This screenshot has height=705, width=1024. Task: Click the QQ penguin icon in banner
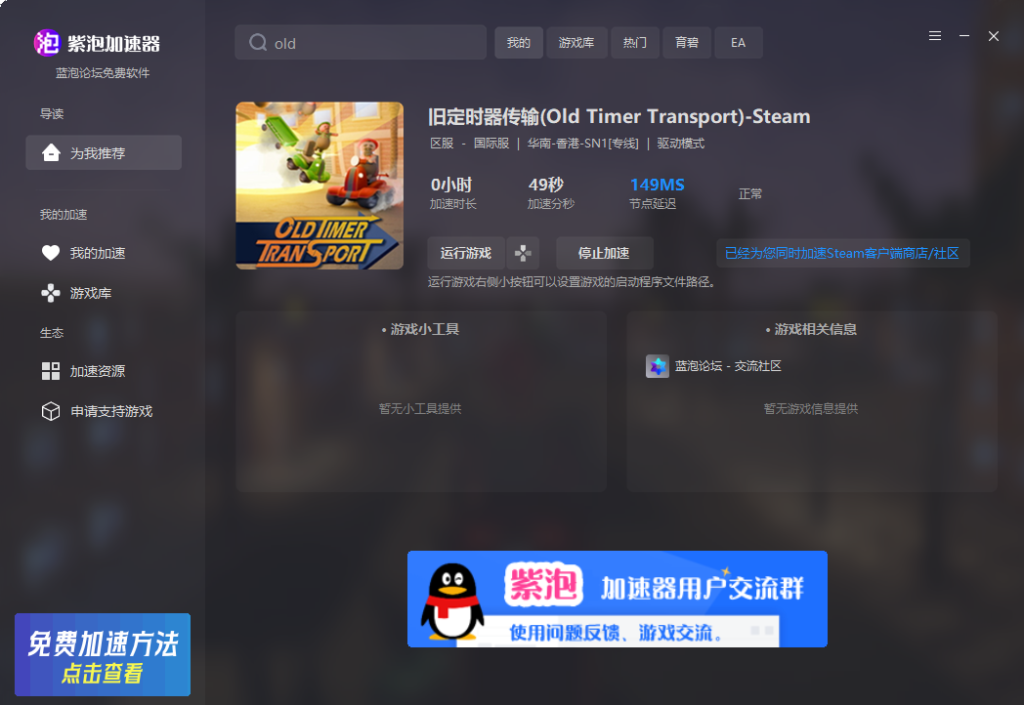(453, 601)
